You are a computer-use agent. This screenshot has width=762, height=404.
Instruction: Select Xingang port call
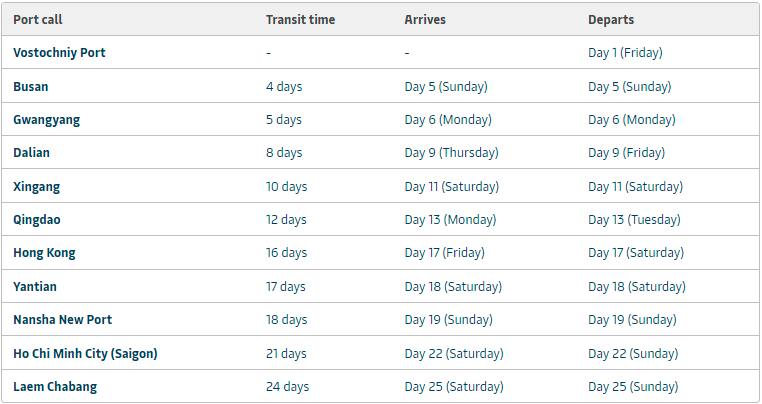pos(36,187)
